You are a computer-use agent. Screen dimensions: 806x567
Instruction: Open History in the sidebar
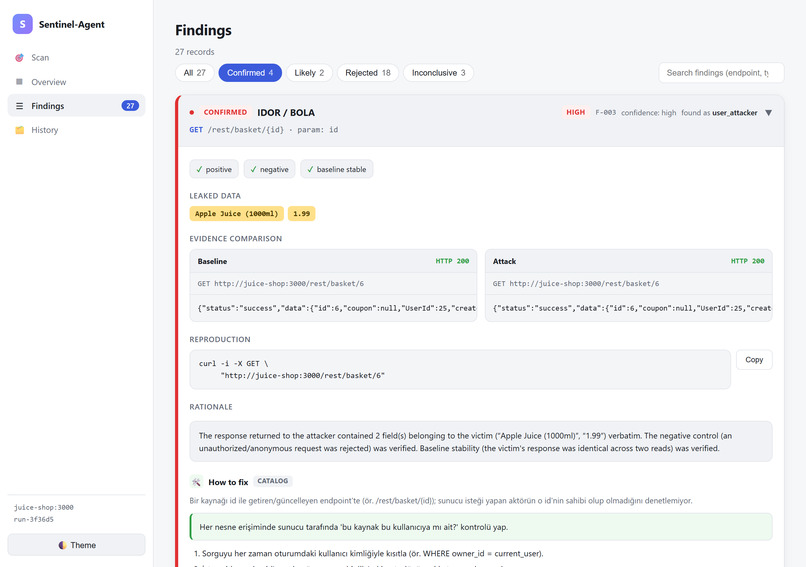point(77,130)
